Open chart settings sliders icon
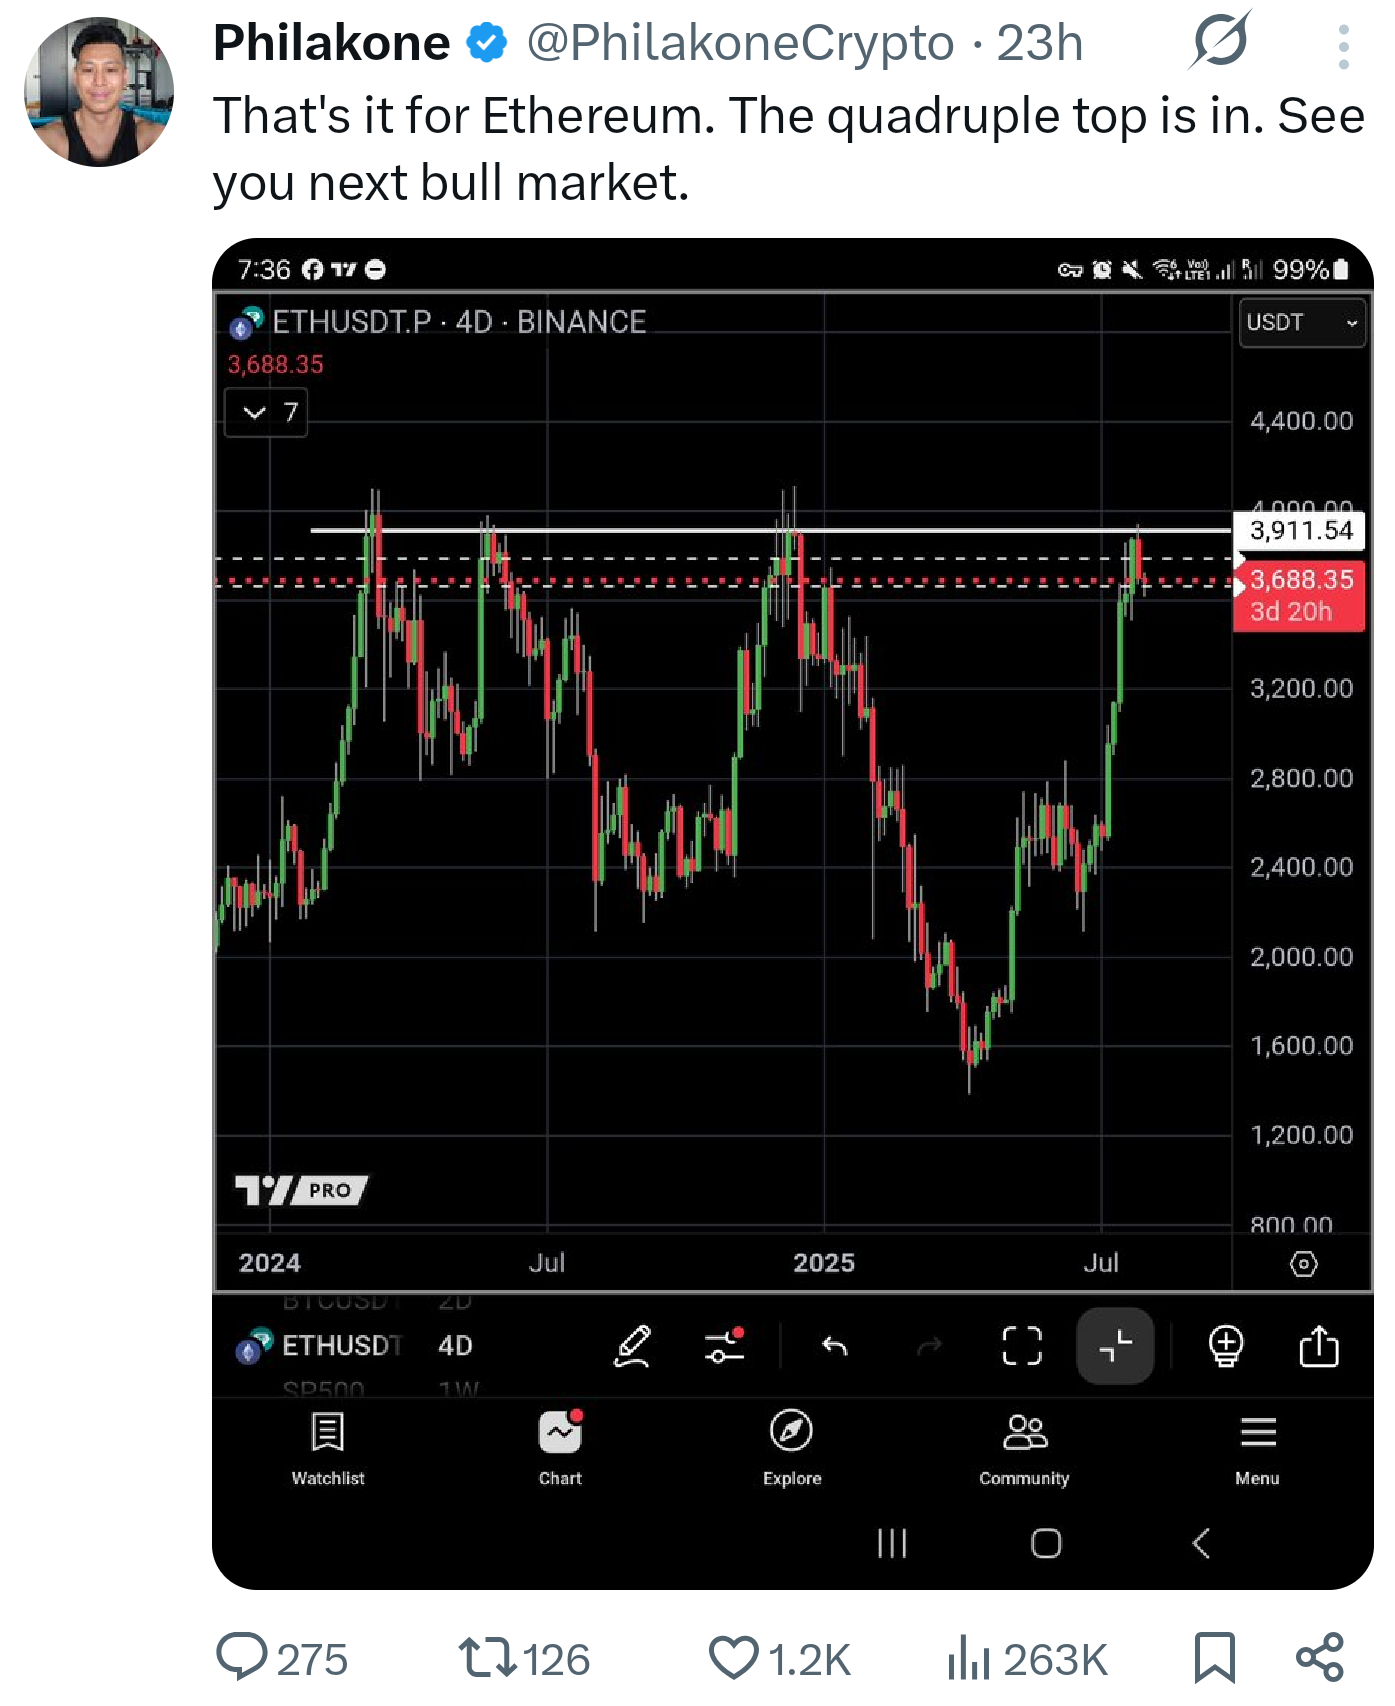 point(724,1346)
